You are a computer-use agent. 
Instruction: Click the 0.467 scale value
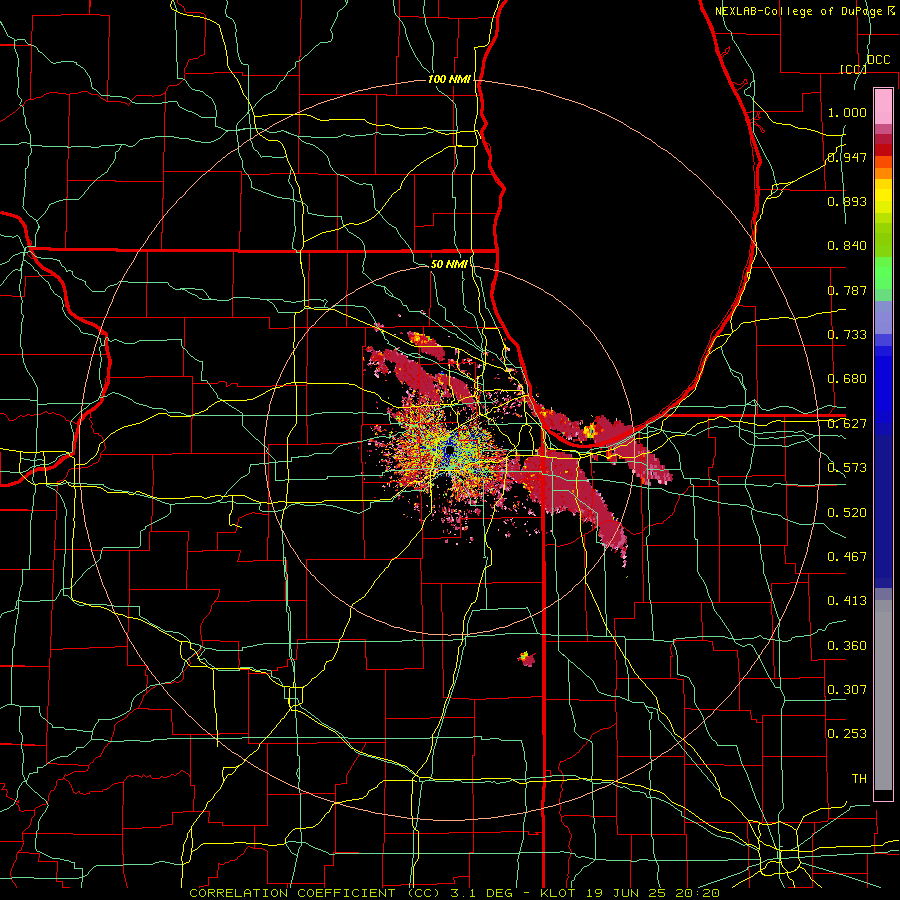847,557
